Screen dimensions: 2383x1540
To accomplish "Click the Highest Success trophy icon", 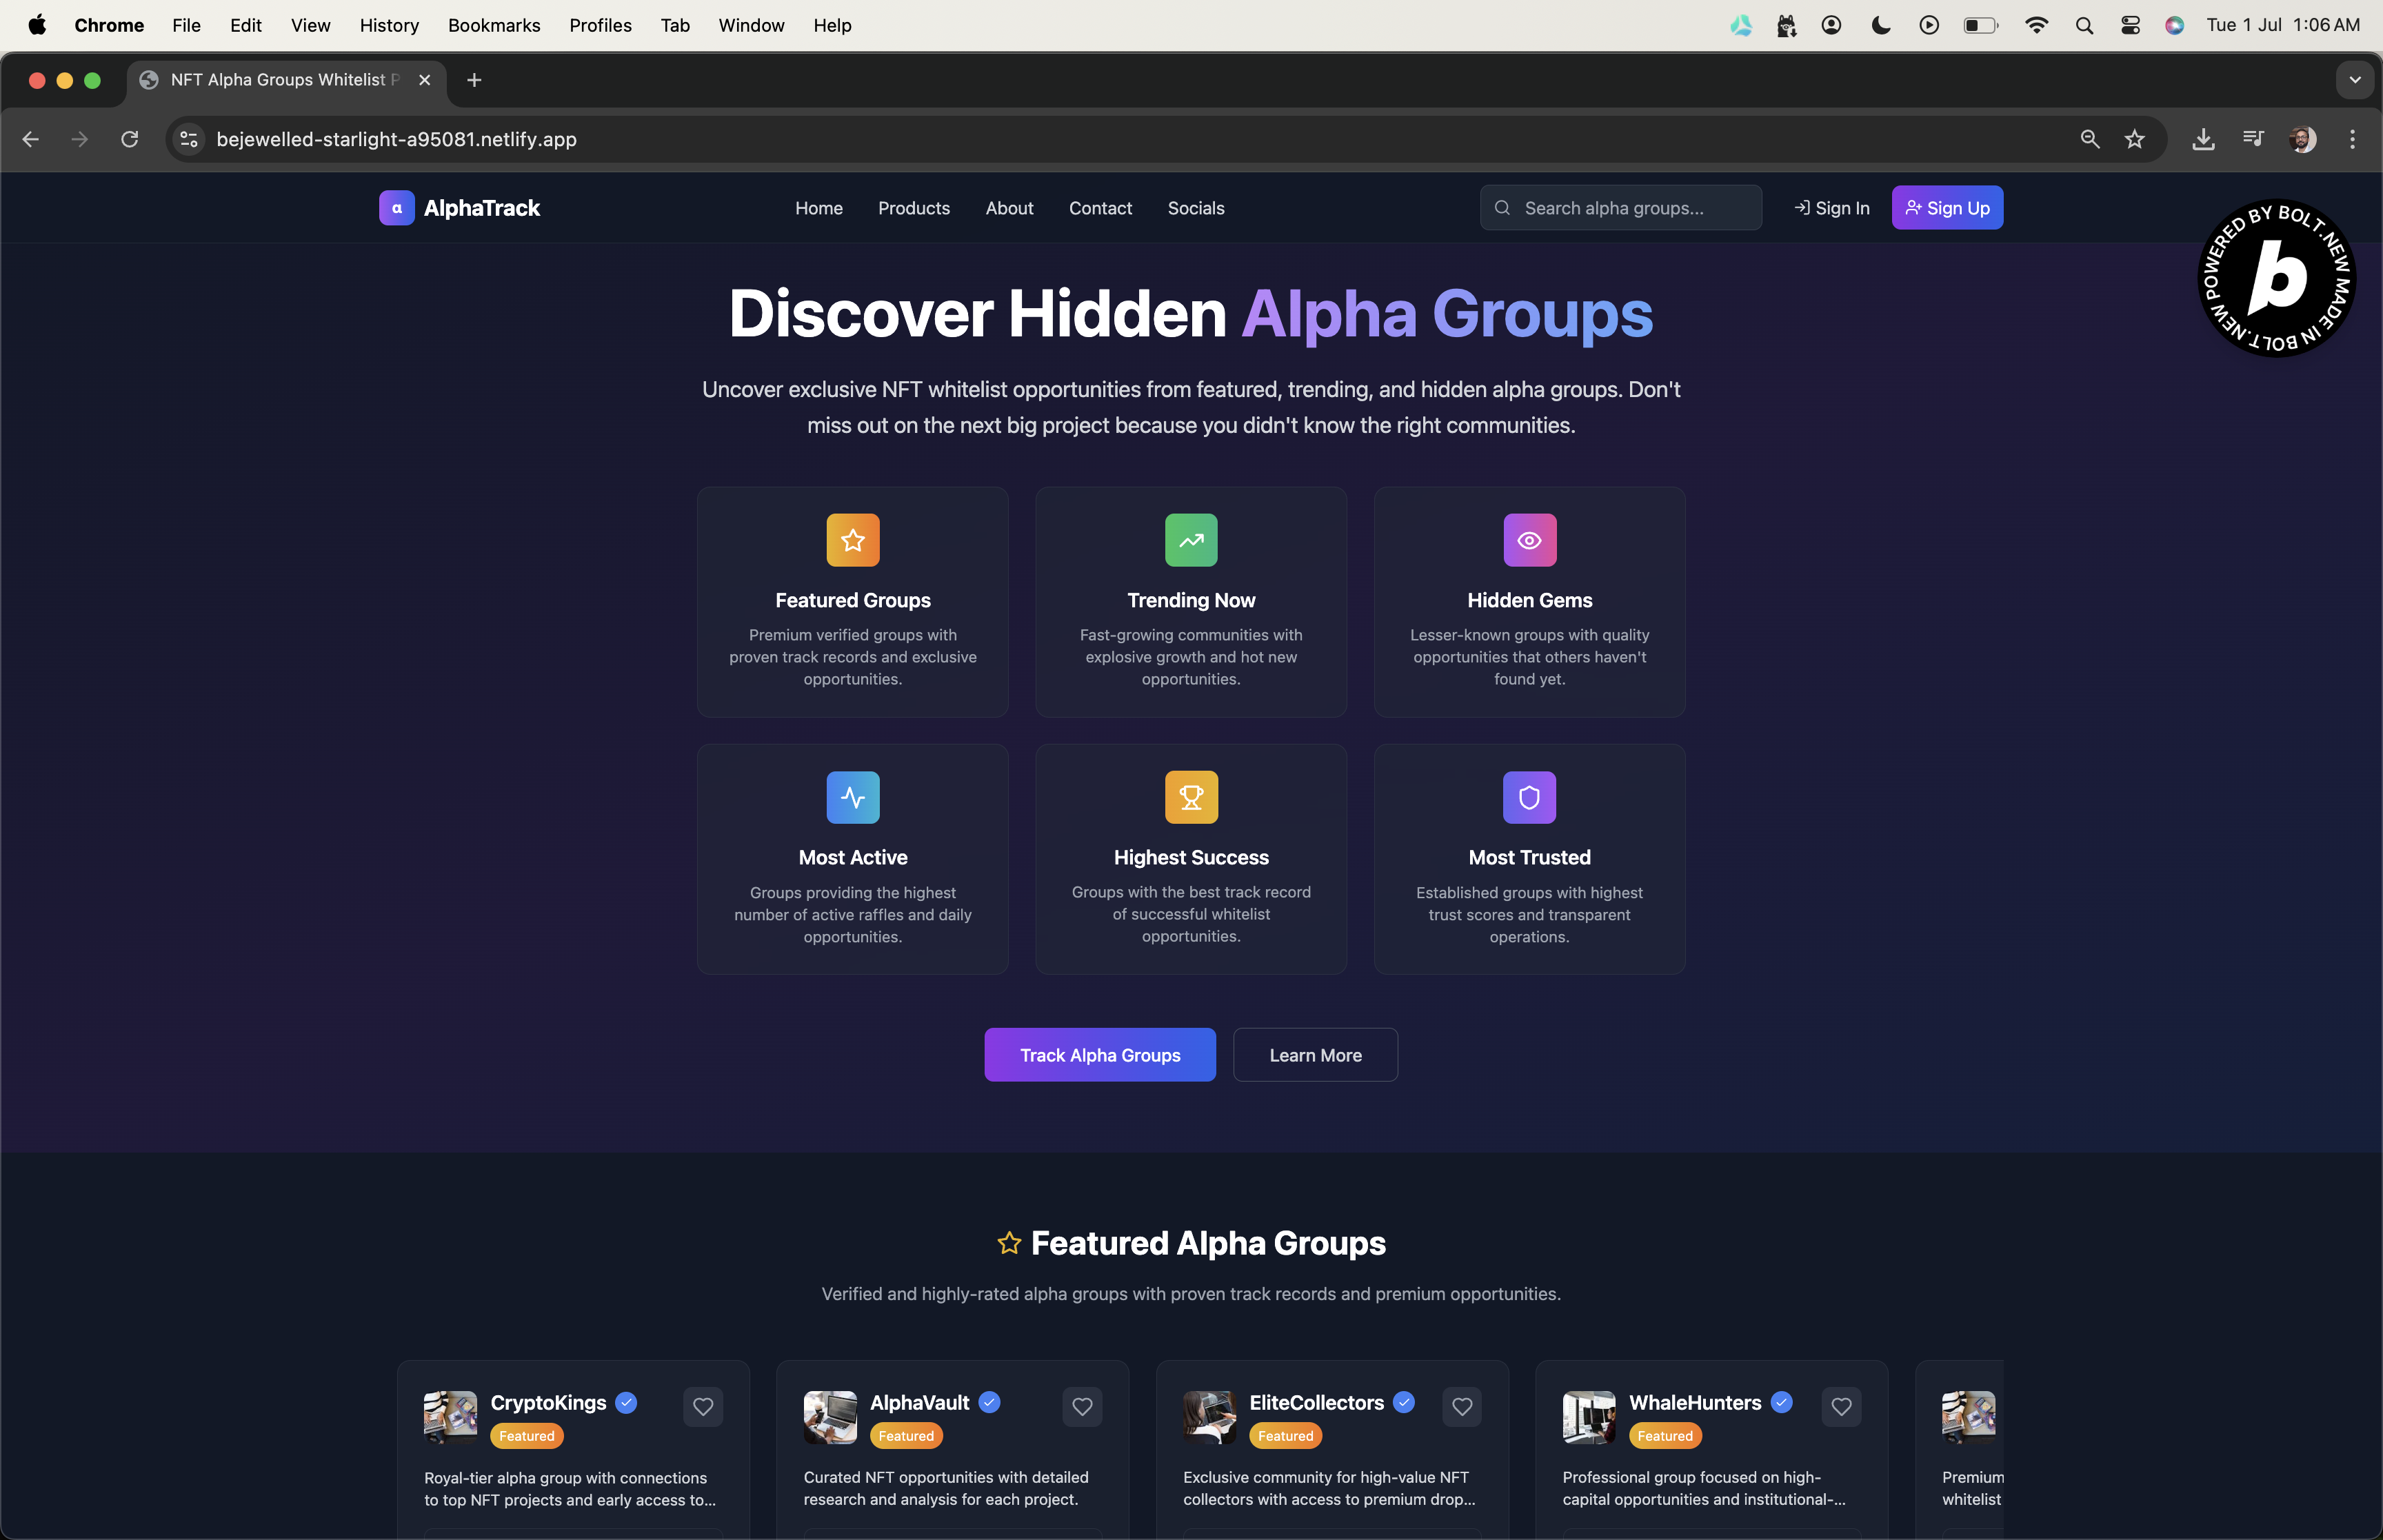I will [x=1190, y=797].
